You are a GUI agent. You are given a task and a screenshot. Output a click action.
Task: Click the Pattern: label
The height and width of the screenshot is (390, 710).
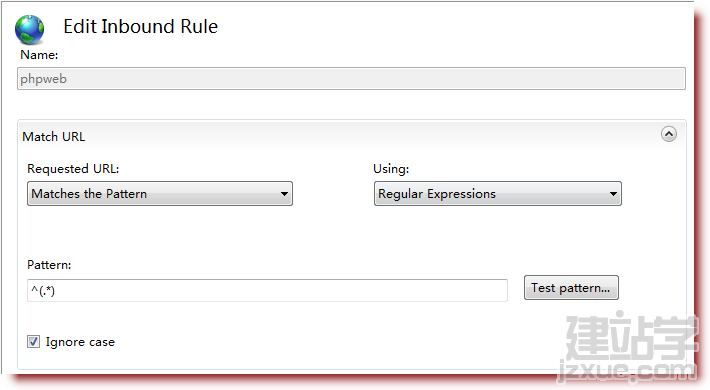coord(49,265)
